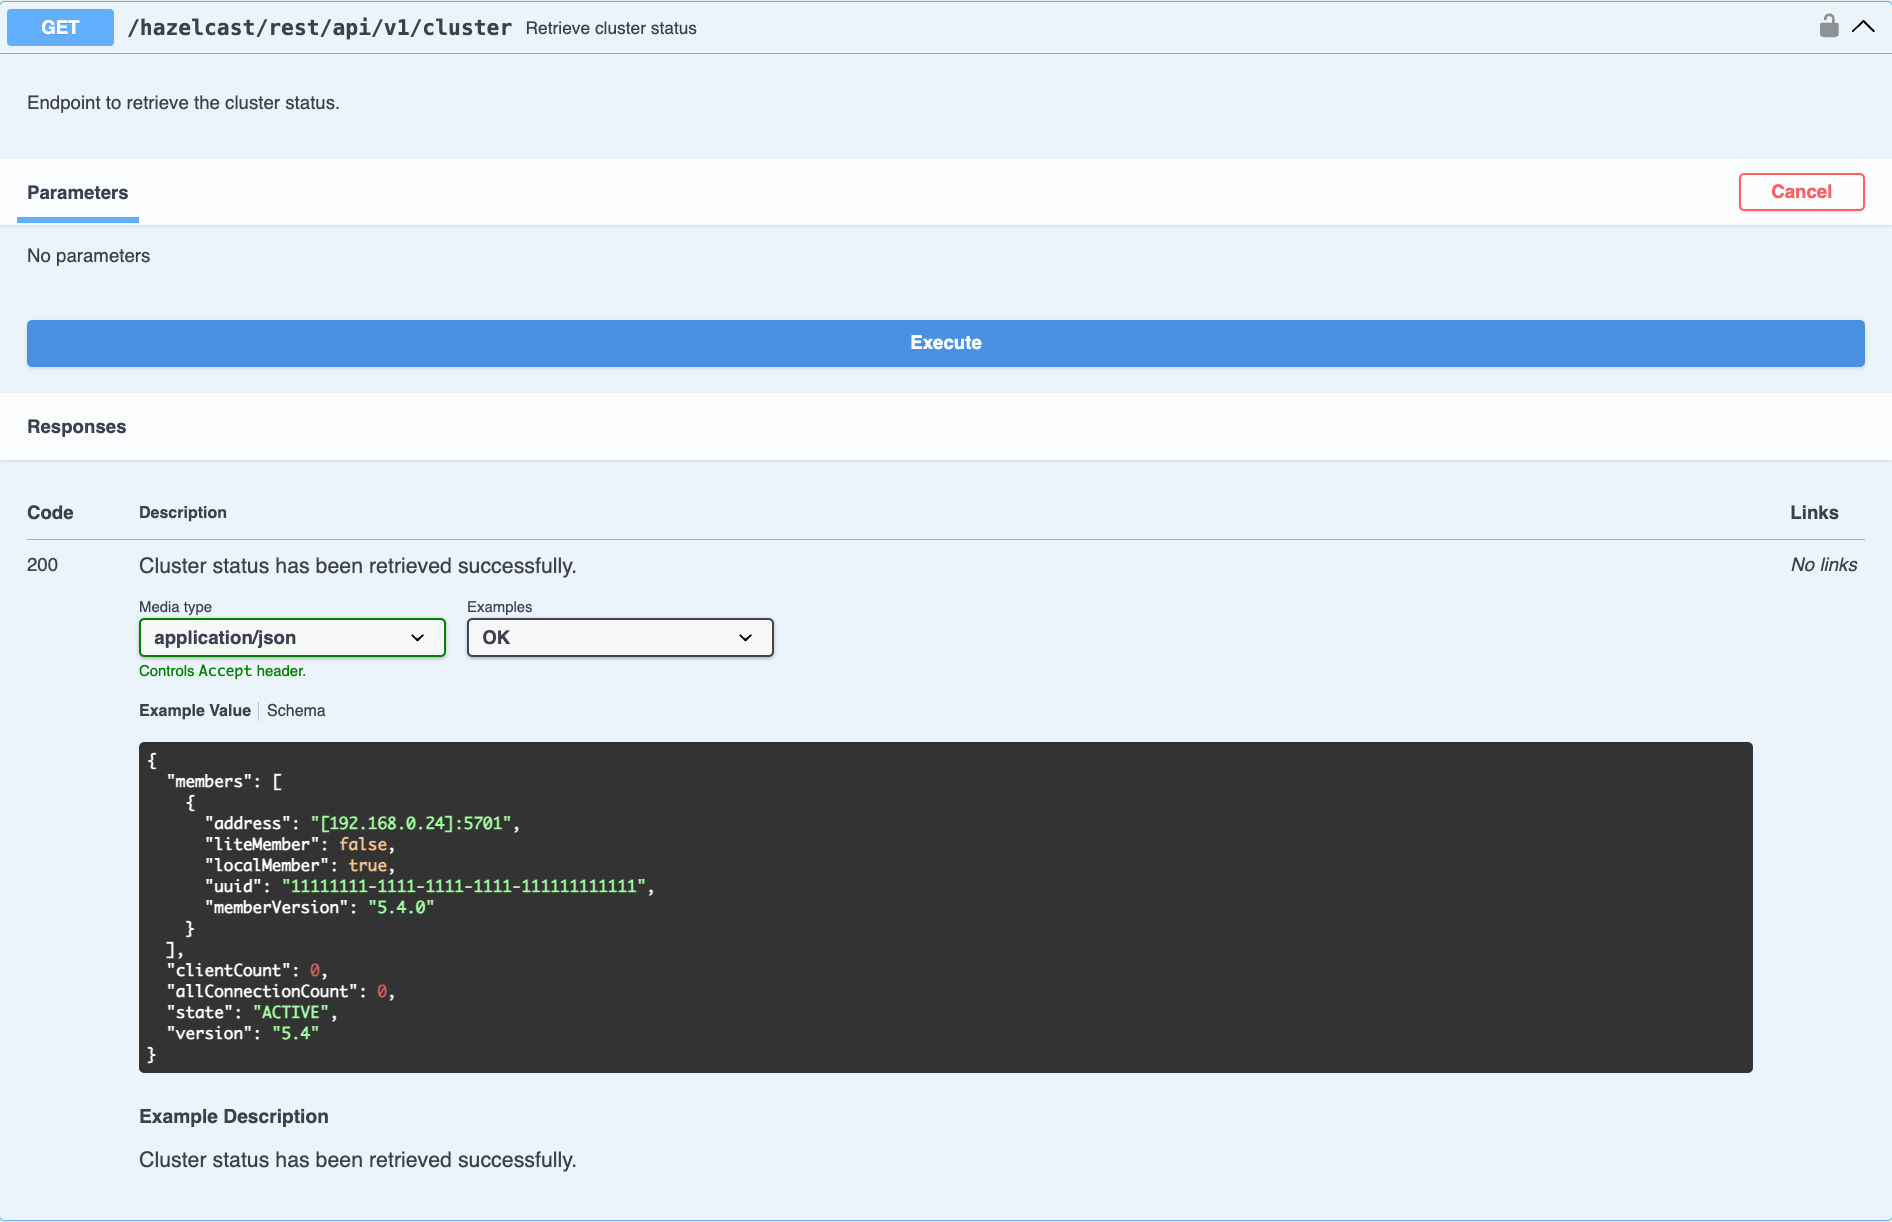Click the 200 response code

[x=42, y=565]
